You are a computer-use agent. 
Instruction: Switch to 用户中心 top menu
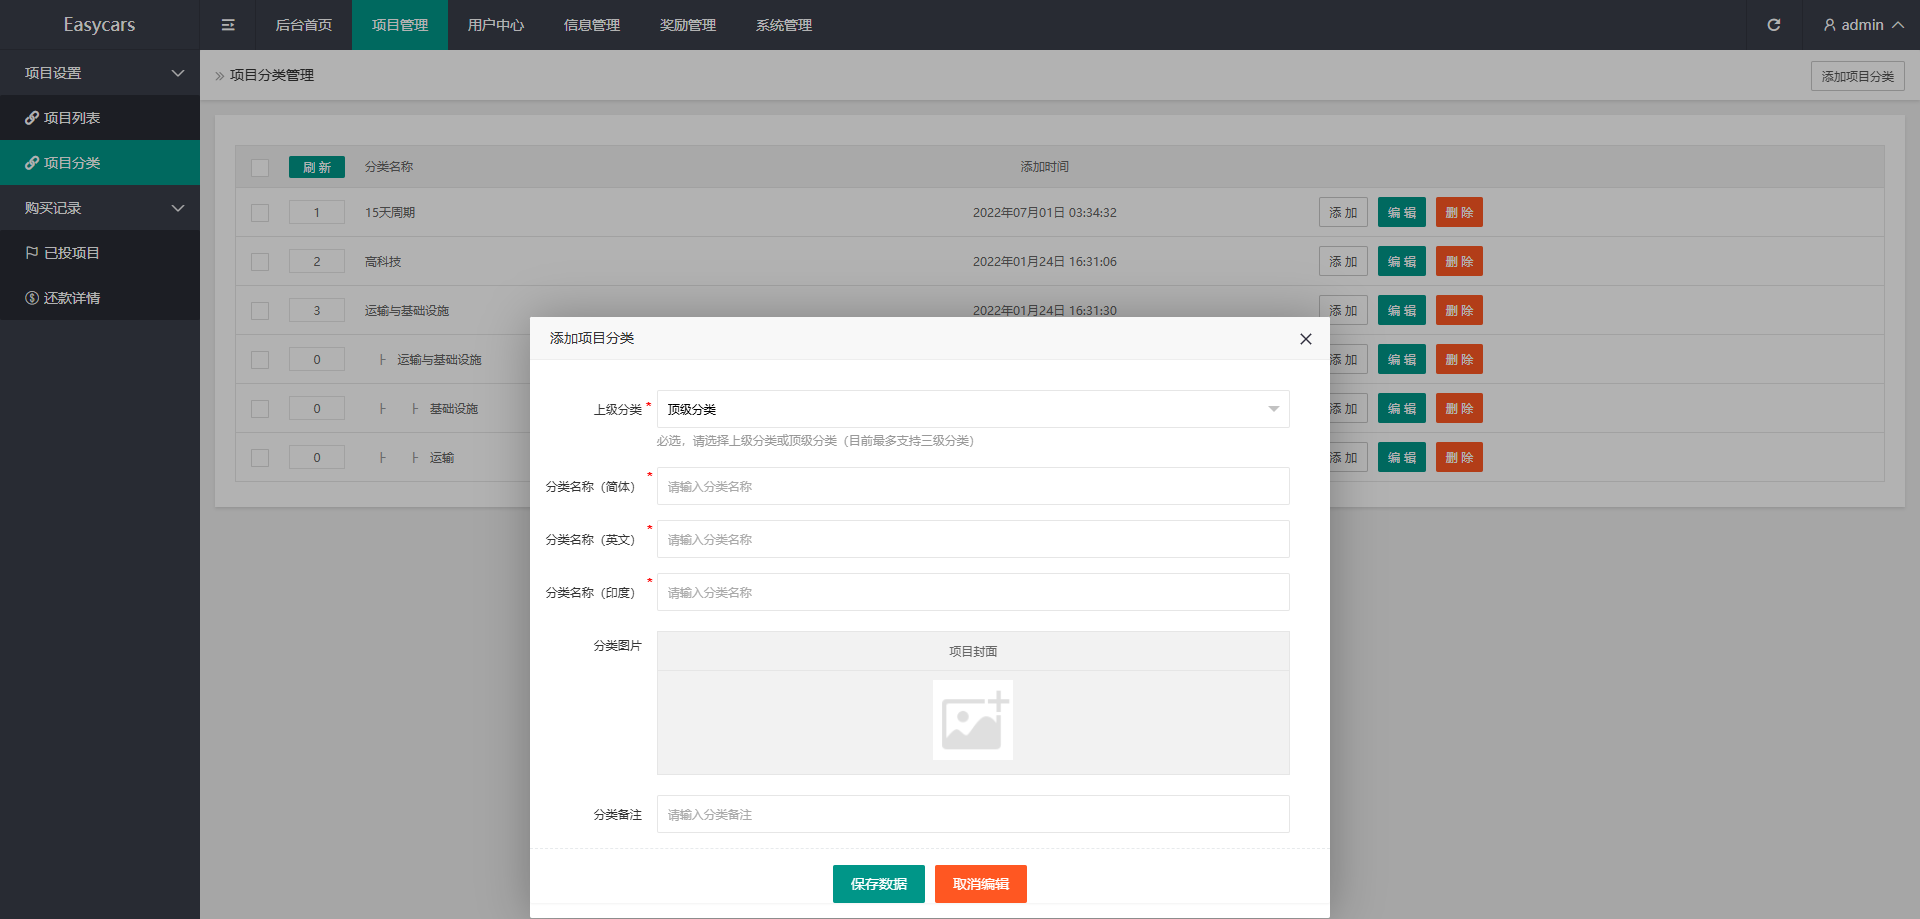[495, 25]
